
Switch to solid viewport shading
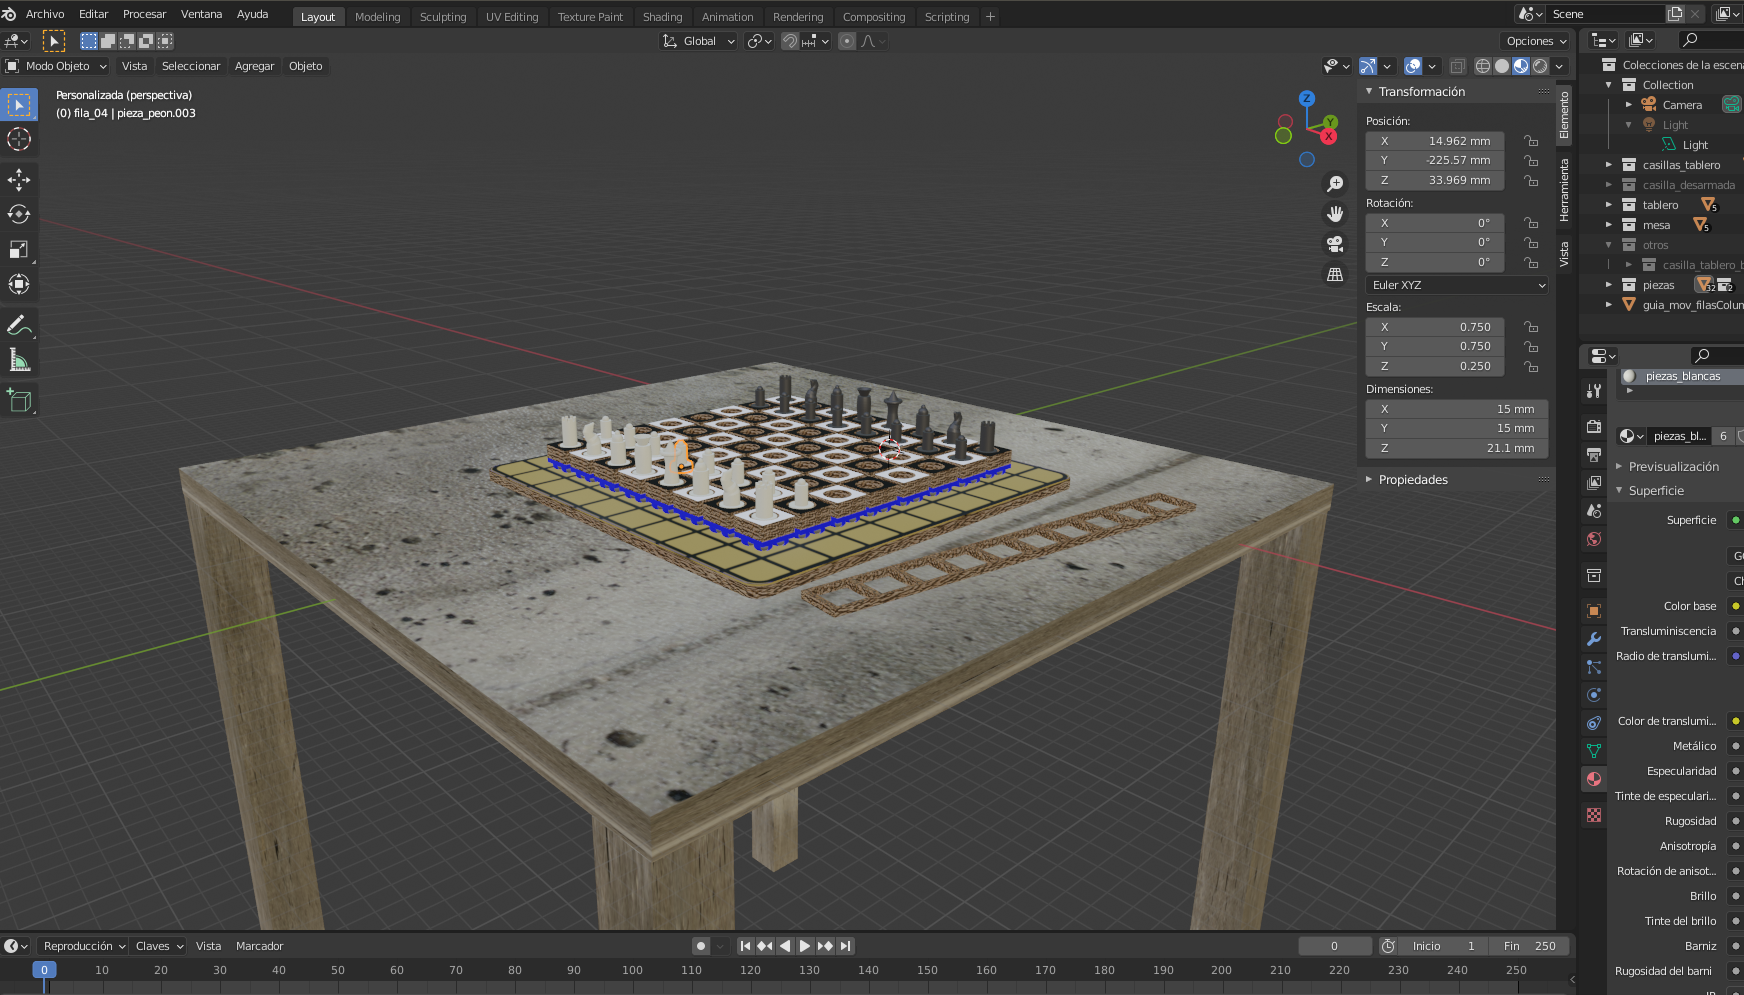pos(1502,66)
